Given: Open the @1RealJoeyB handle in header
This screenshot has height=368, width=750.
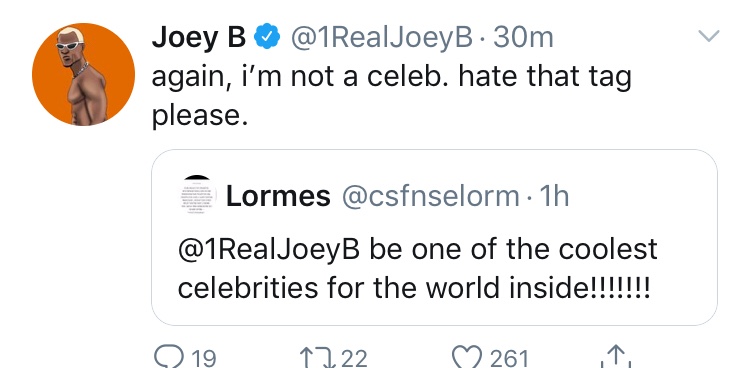Looking at the screenshot, I should click(382, 38).
